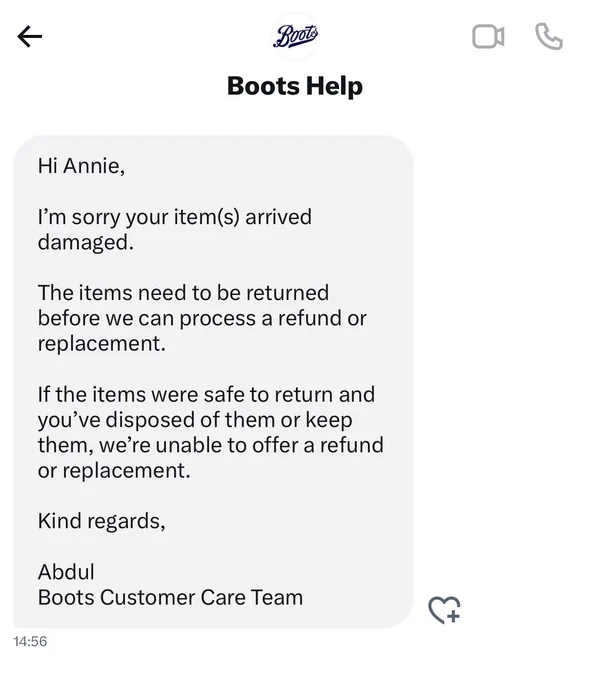The image size is (591, 680).
Task: Add a heart reaction to the message
Action: [x=444, y=610]
